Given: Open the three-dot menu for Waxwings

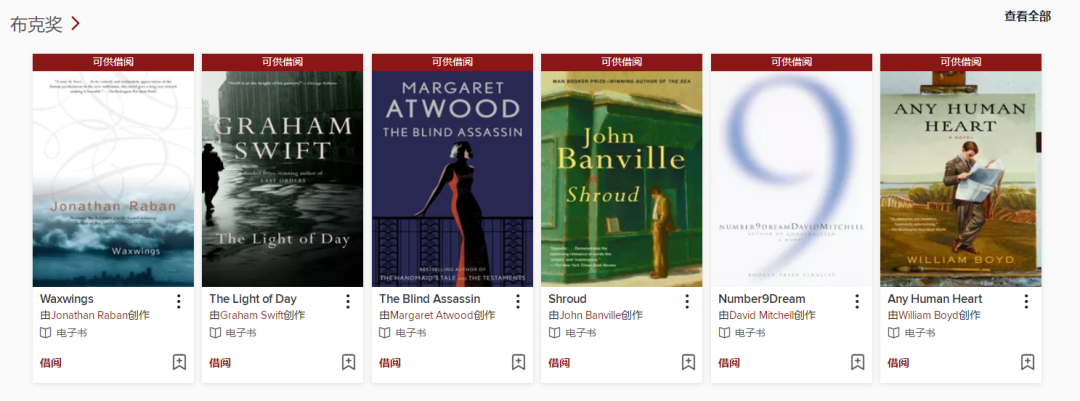Looking at the screenshot, I should point(178,301).
